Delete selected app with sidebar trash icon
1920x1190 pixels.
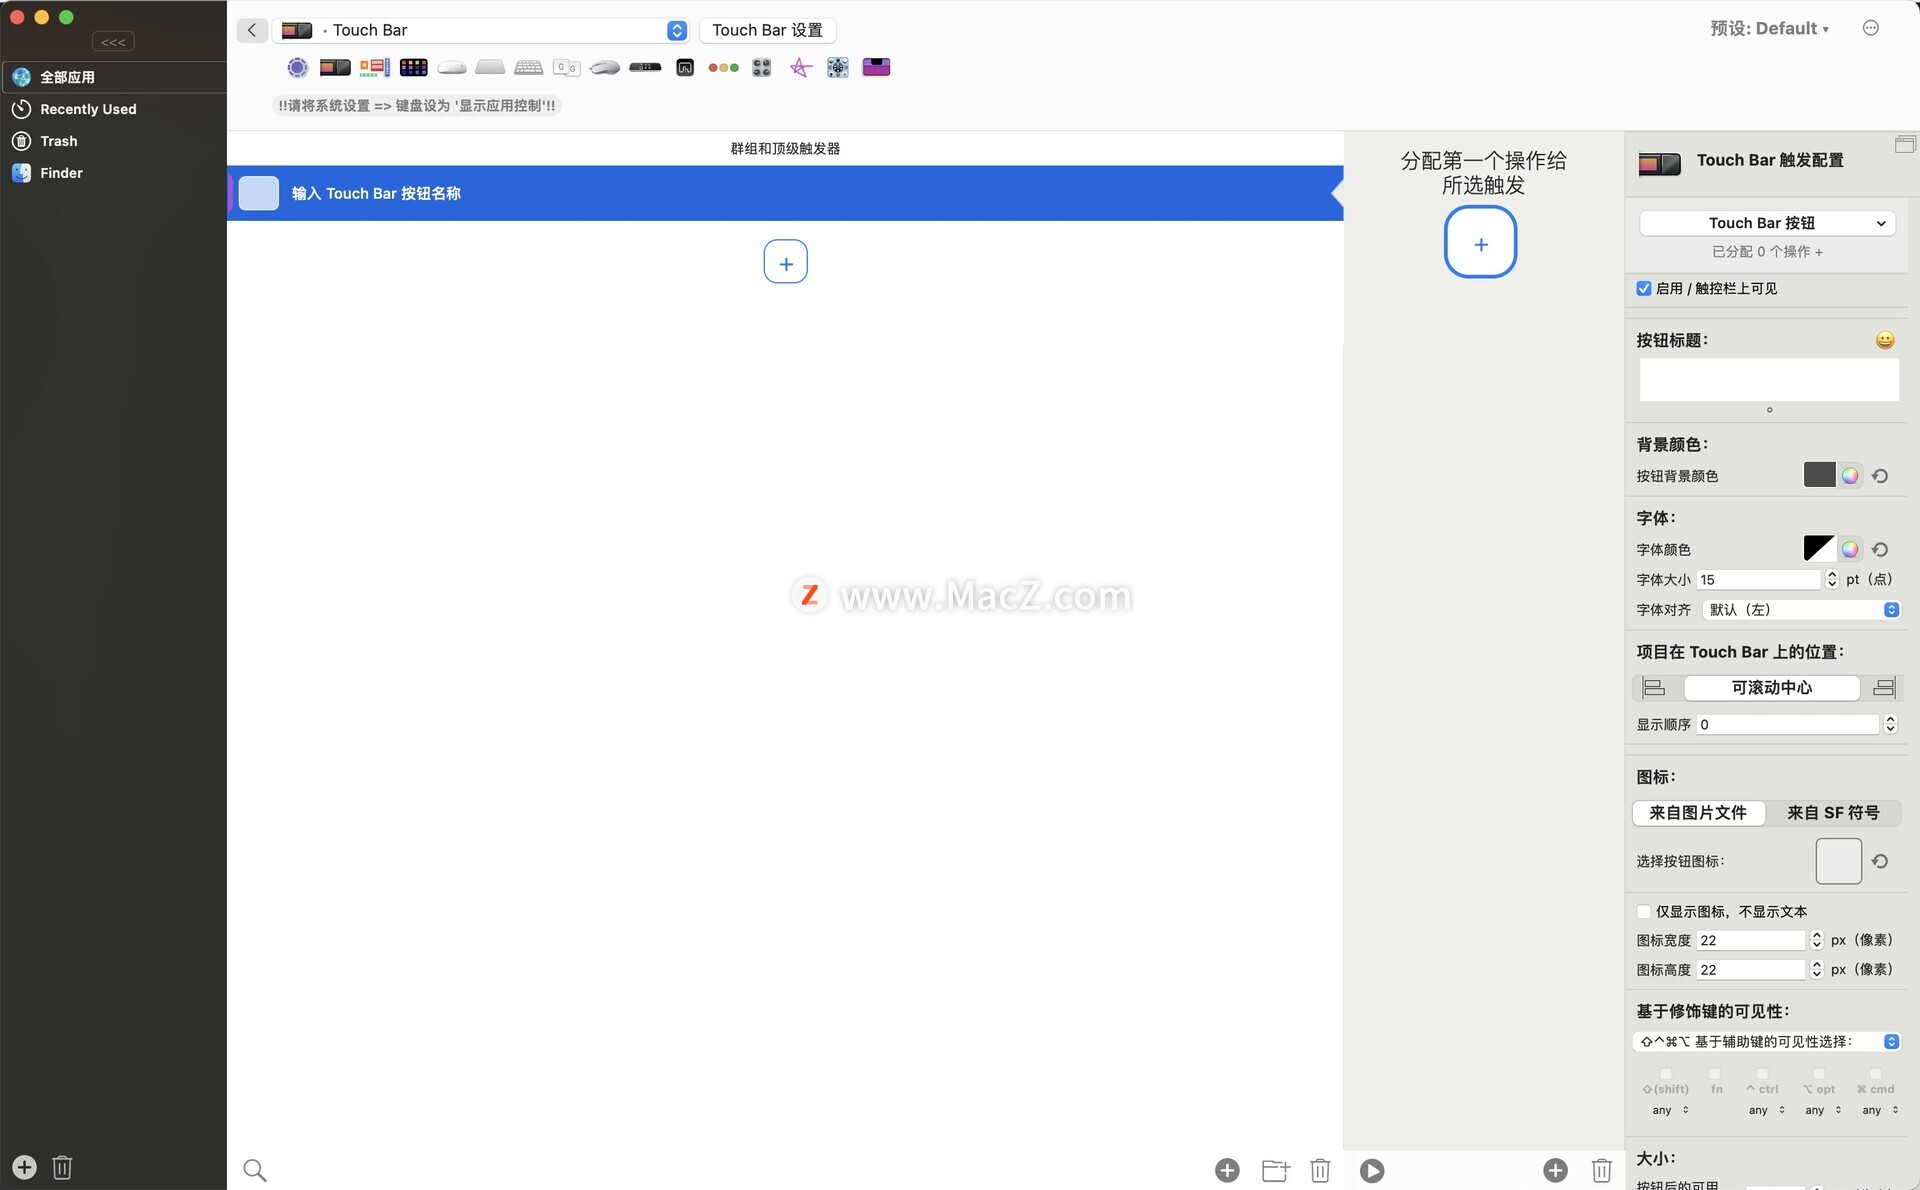pos(62,1167)
